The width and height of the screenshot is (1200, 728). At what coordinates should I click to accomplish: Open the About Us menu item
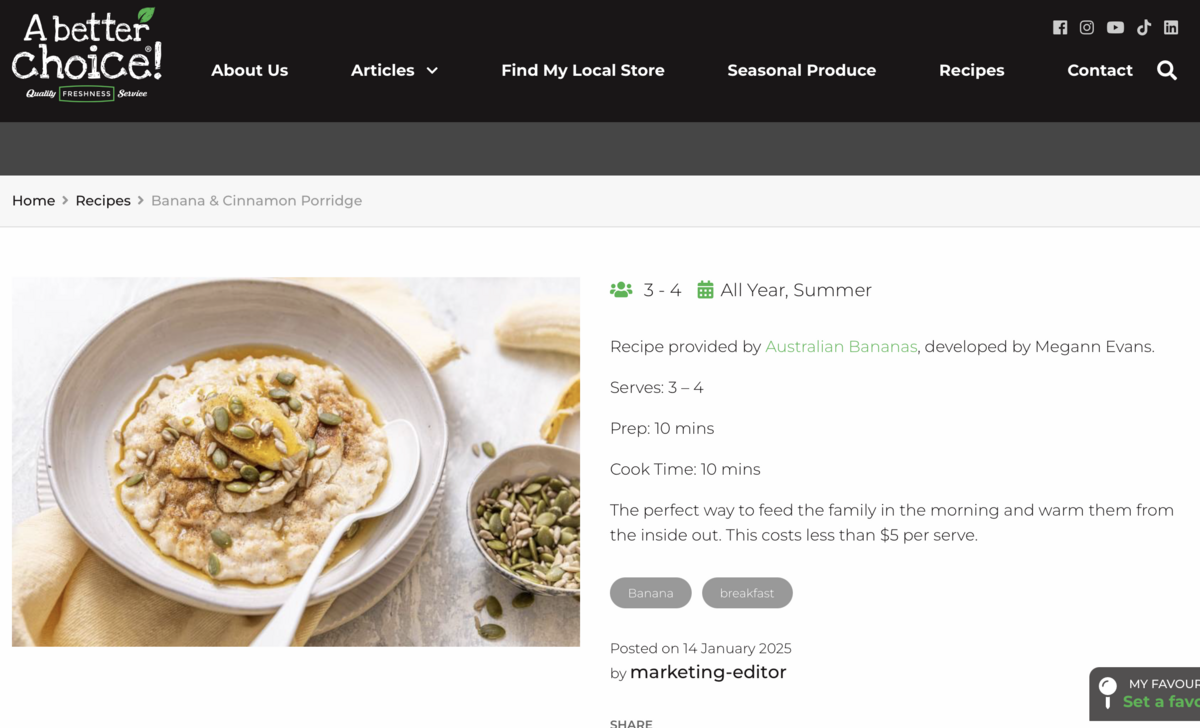tap(249, 70)
